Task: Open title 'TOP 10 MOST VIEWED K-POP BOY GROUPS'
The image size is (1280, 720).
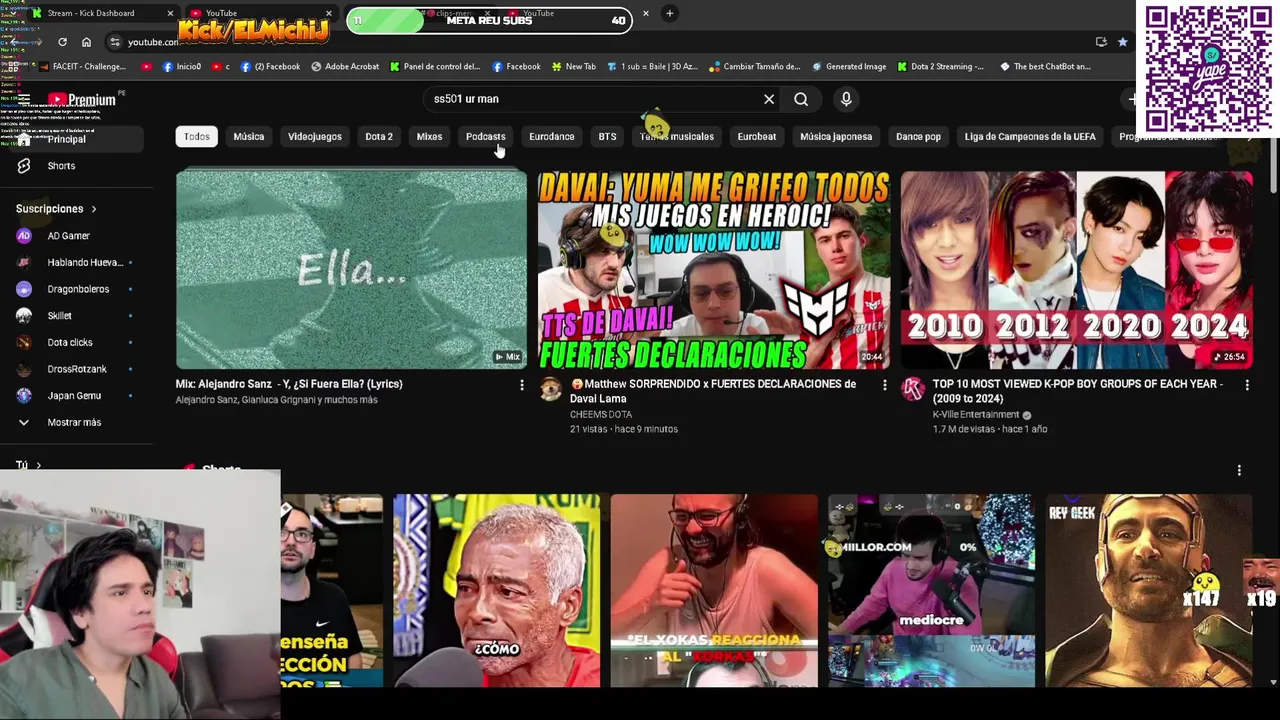Action: click(1078, 391)
